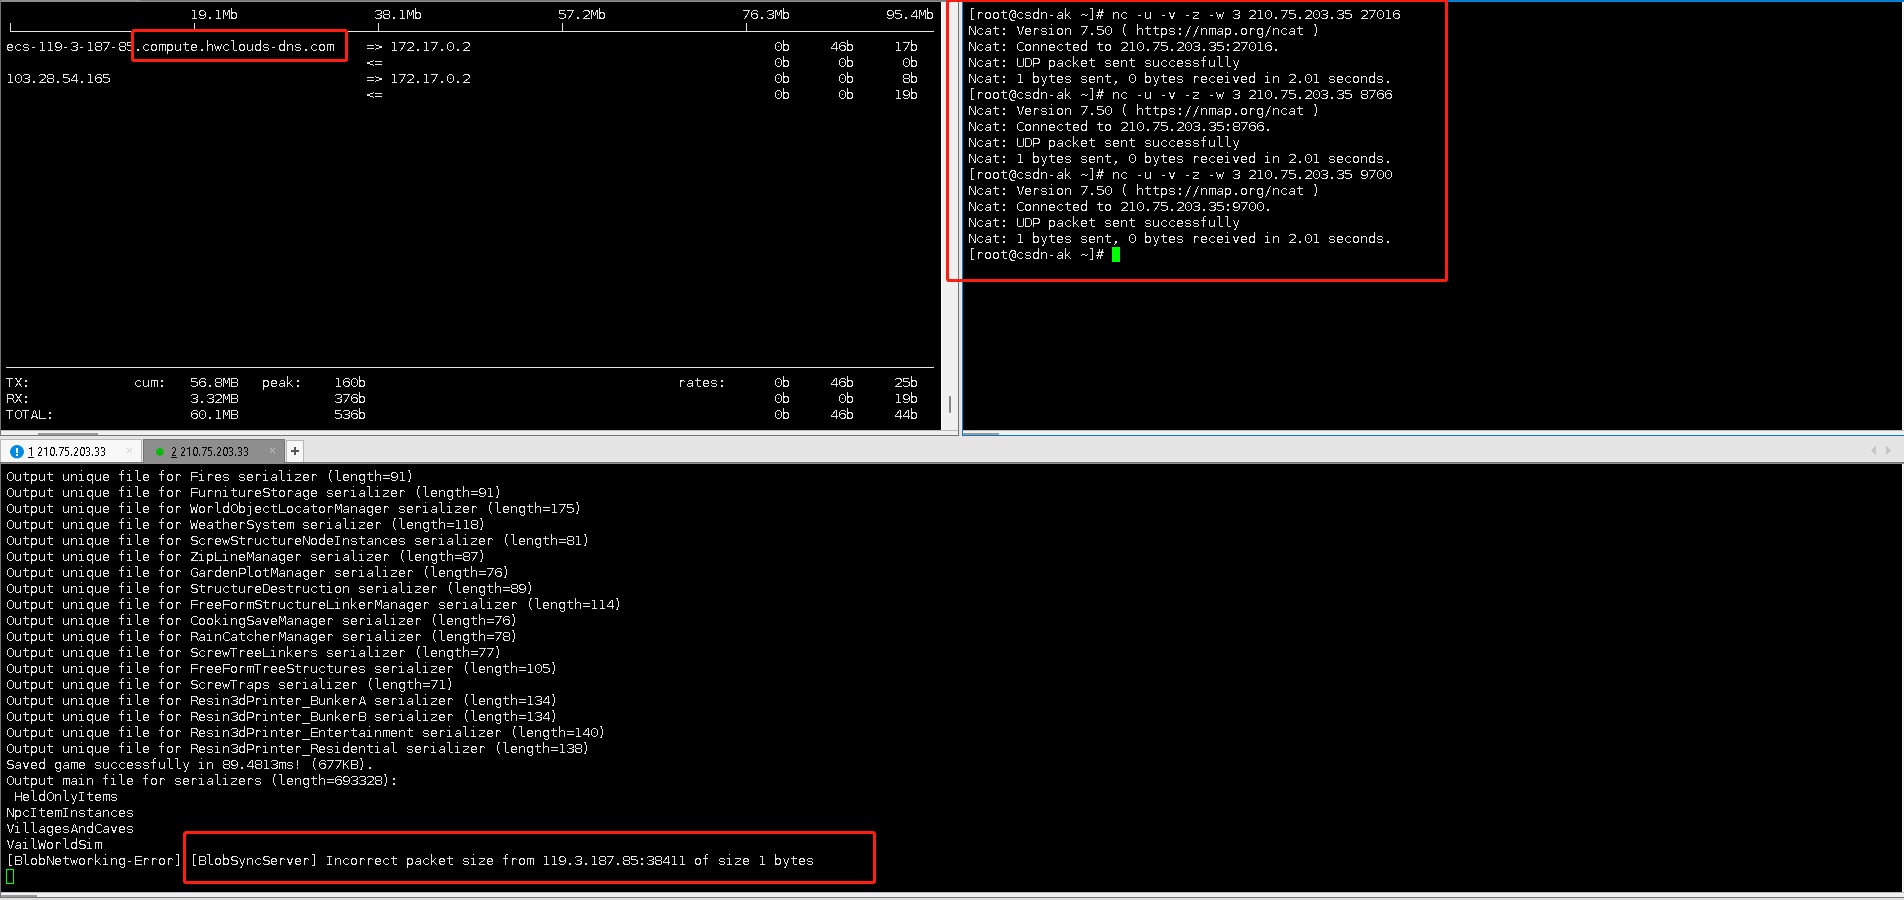Click the green status dot on tab 2
Viewport: 1904px width, 900px height.
coord(160,452)
